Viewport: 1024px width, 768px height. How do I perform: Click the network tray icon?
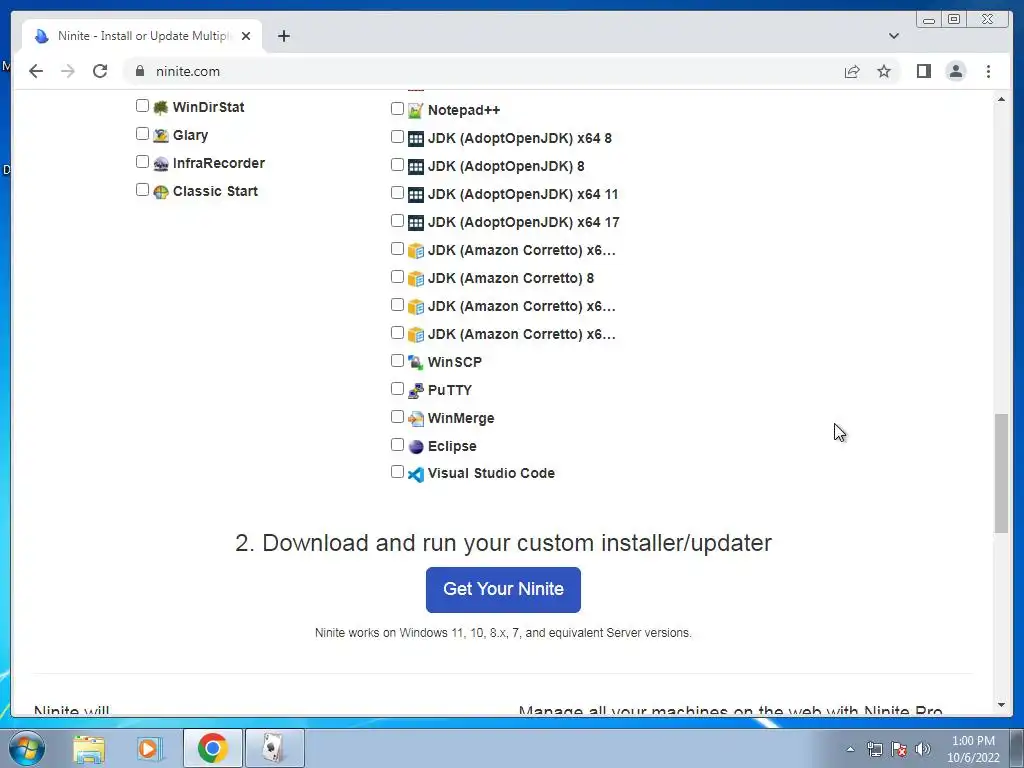click(874, 749)
